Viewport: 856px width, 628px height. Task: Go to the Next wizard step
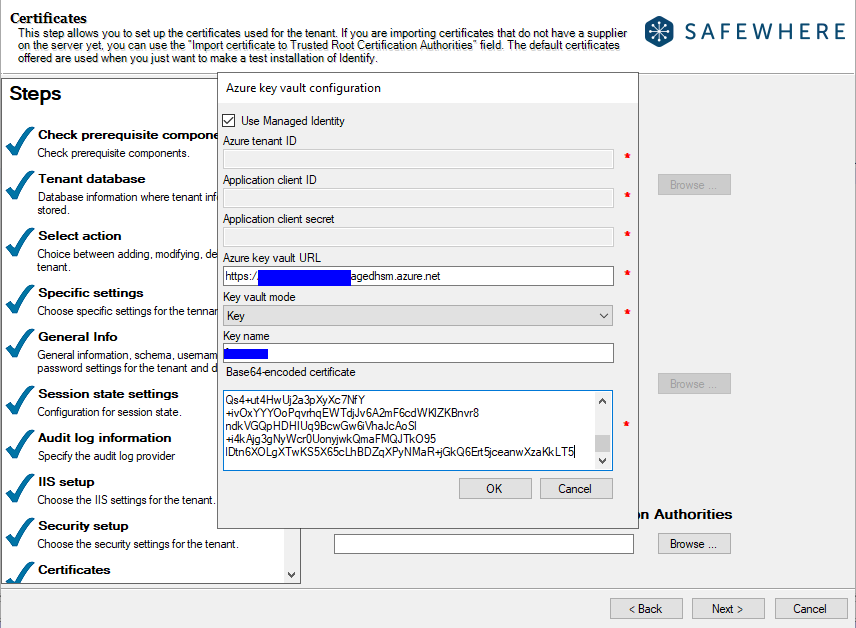727,608
